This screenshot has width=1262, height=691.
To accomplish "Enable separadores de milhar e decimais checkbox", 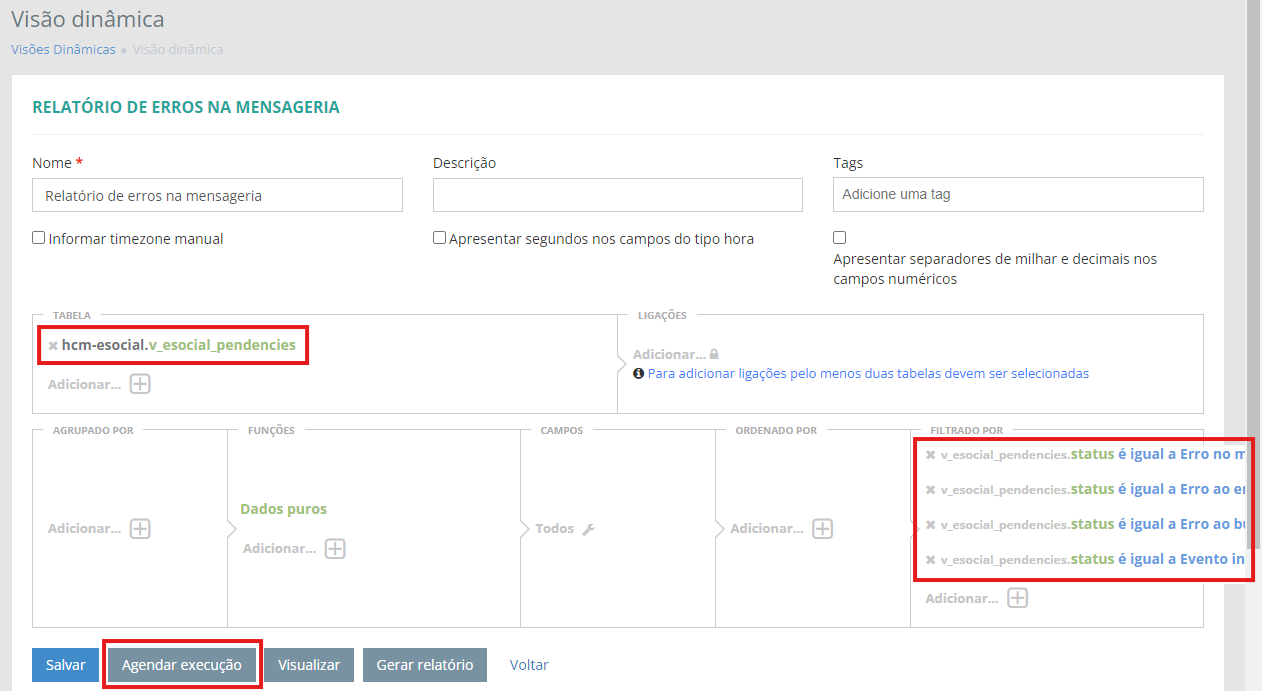I will click(839, 238).
